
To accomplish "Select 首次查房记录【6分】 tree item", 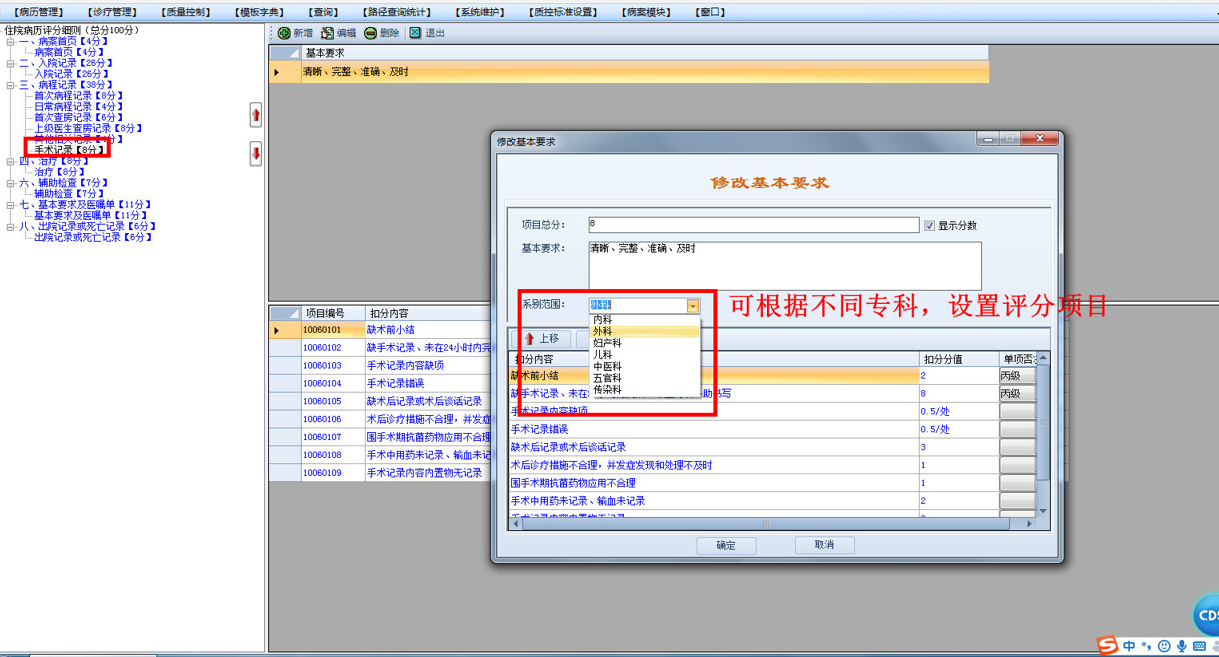I will [79, 118].
